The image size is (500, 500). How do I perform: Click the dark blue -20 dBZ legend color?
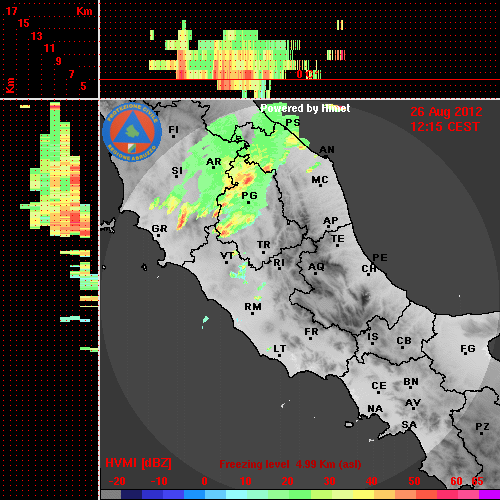[132, 494]
